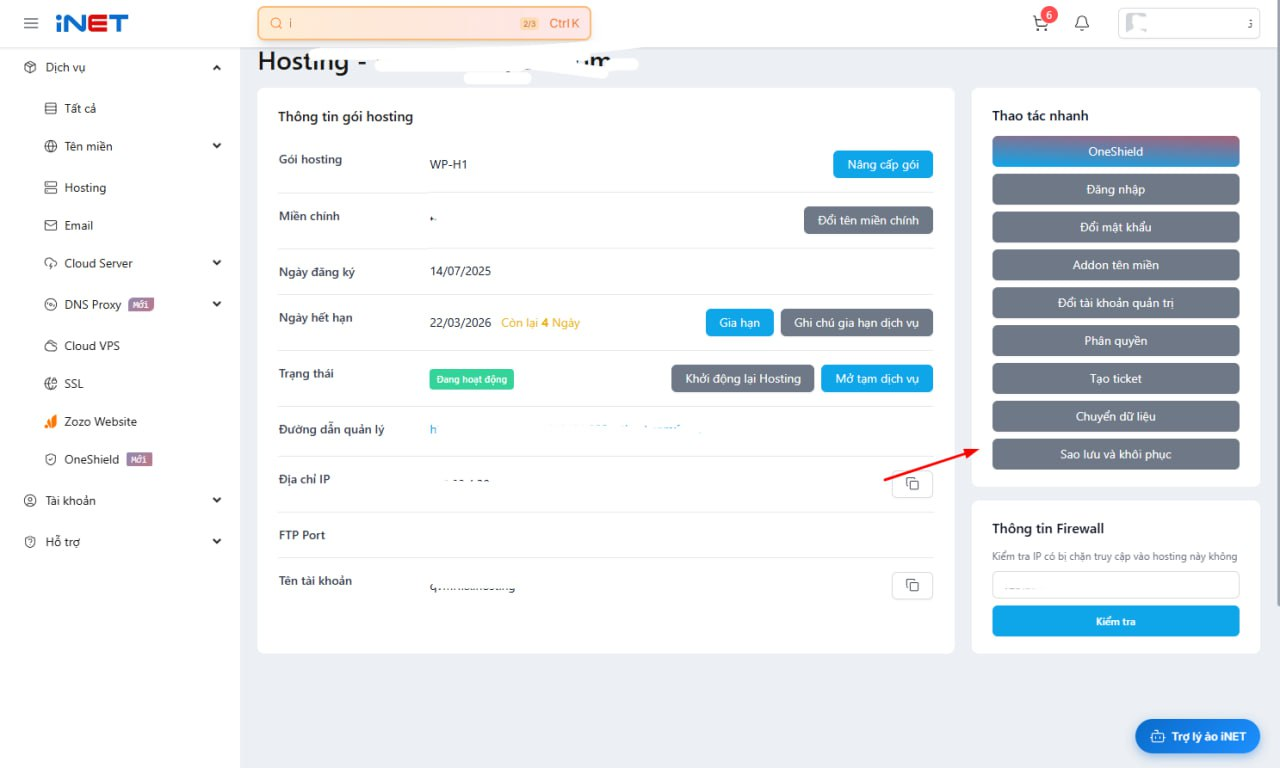Click the Tài khoản user icon
The width and height of the screenshot is (1280, 768).
(x=30, y=501)
